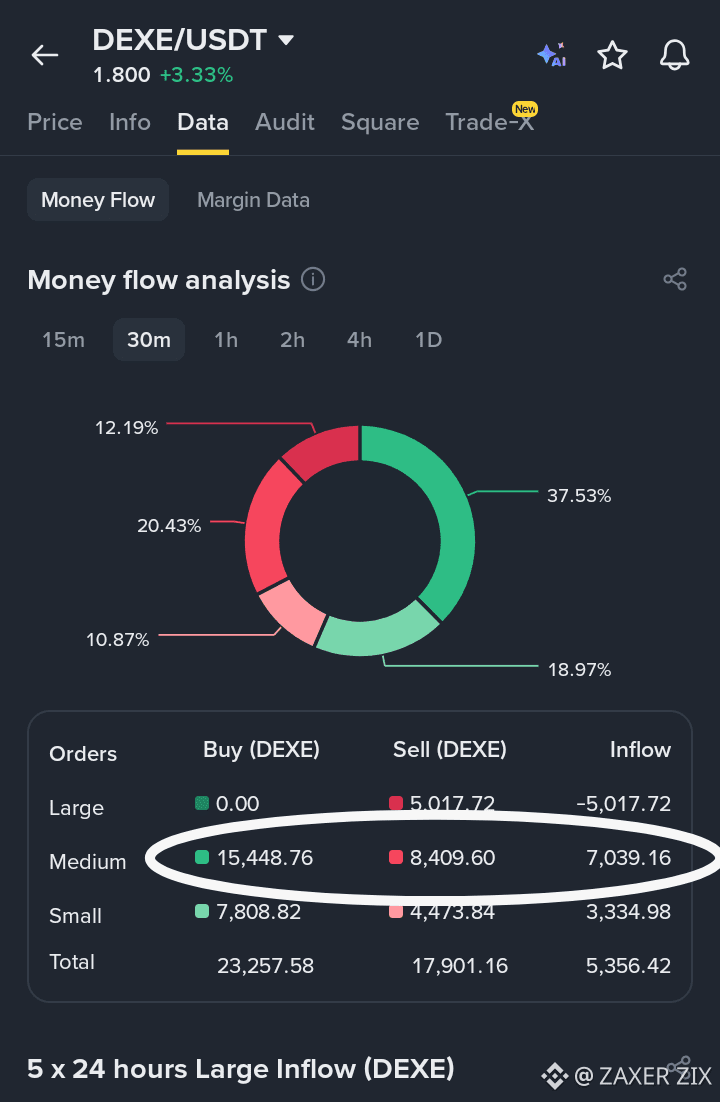Select the 15m timeframe

coord(63,339)
